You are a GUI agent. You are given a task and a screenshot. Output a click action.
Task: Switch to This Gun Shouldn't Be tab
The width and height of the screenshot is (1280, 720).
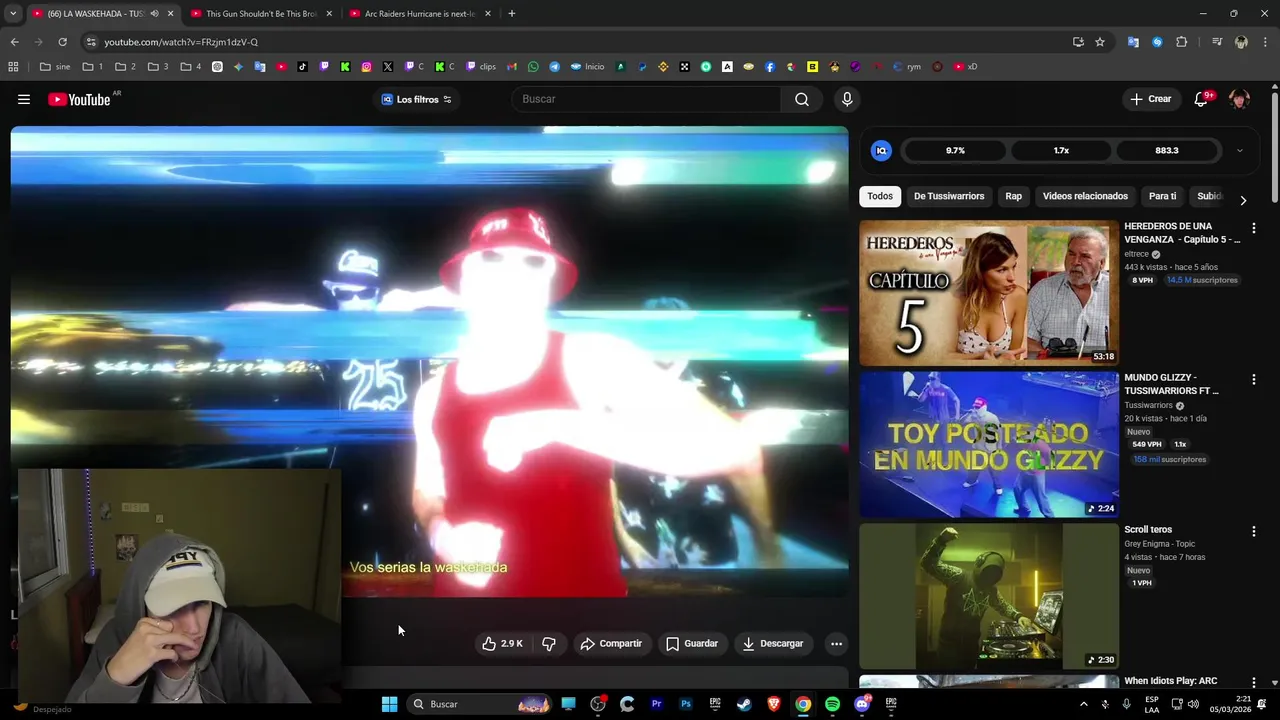(x=261, y=14)
